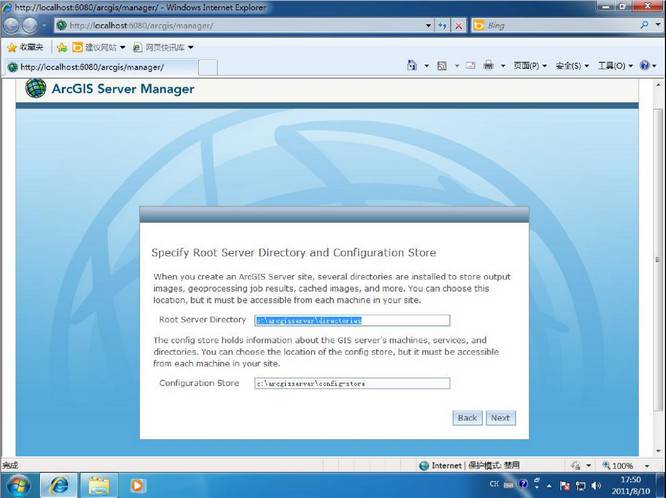Click the refresh page icon
Viewport: 666px width, 498px height.
coord(443,26)
